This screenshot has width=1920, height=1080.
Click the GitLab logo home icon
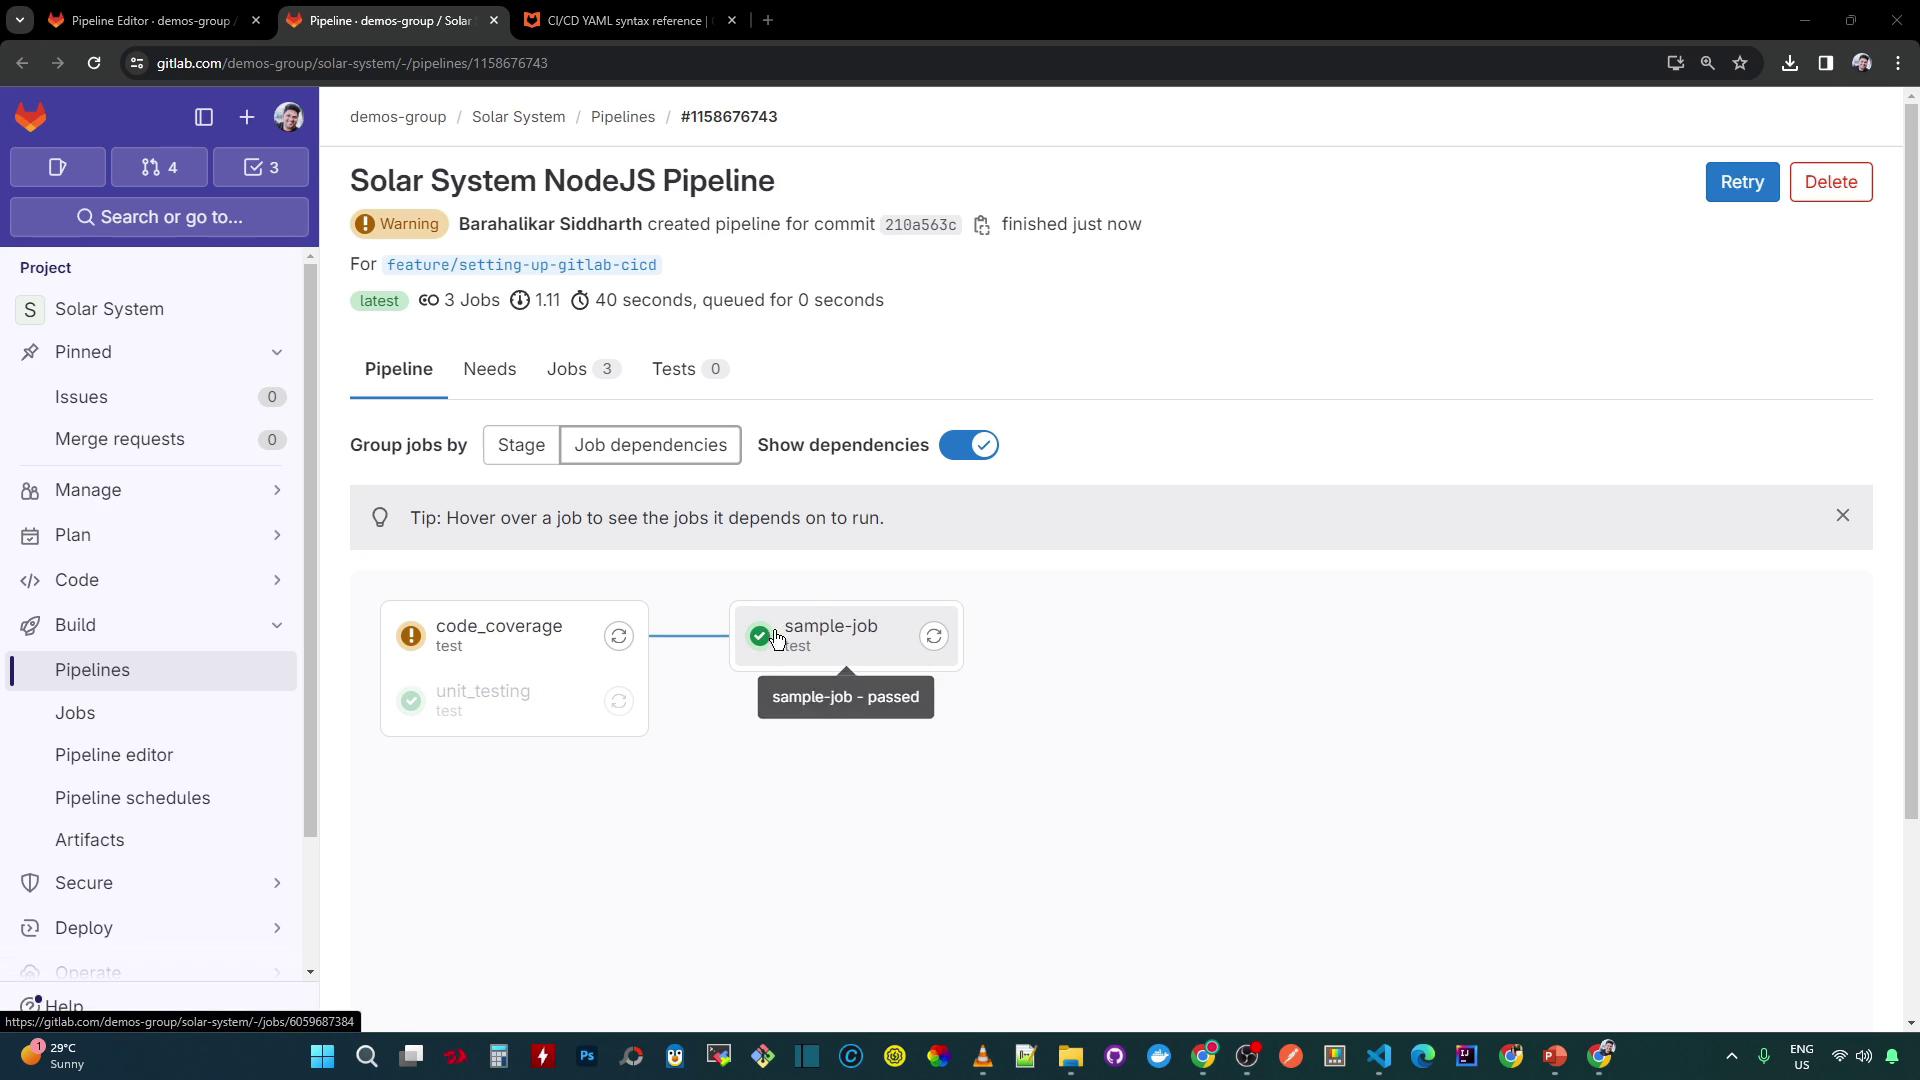(31, 117)
